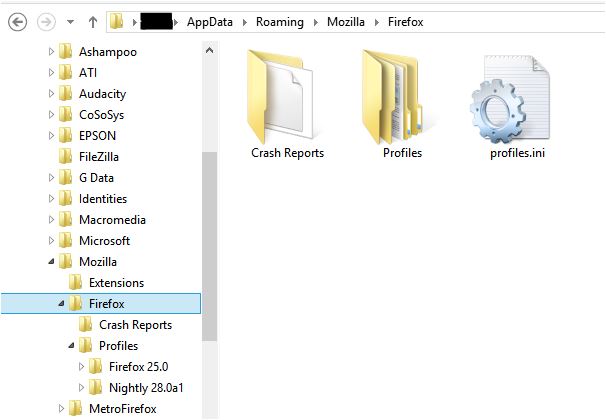Click the navigation pane scrollbar thumb
Image resolution: width=606 pixels, height=420 pixels.
(x=209, y=246)
